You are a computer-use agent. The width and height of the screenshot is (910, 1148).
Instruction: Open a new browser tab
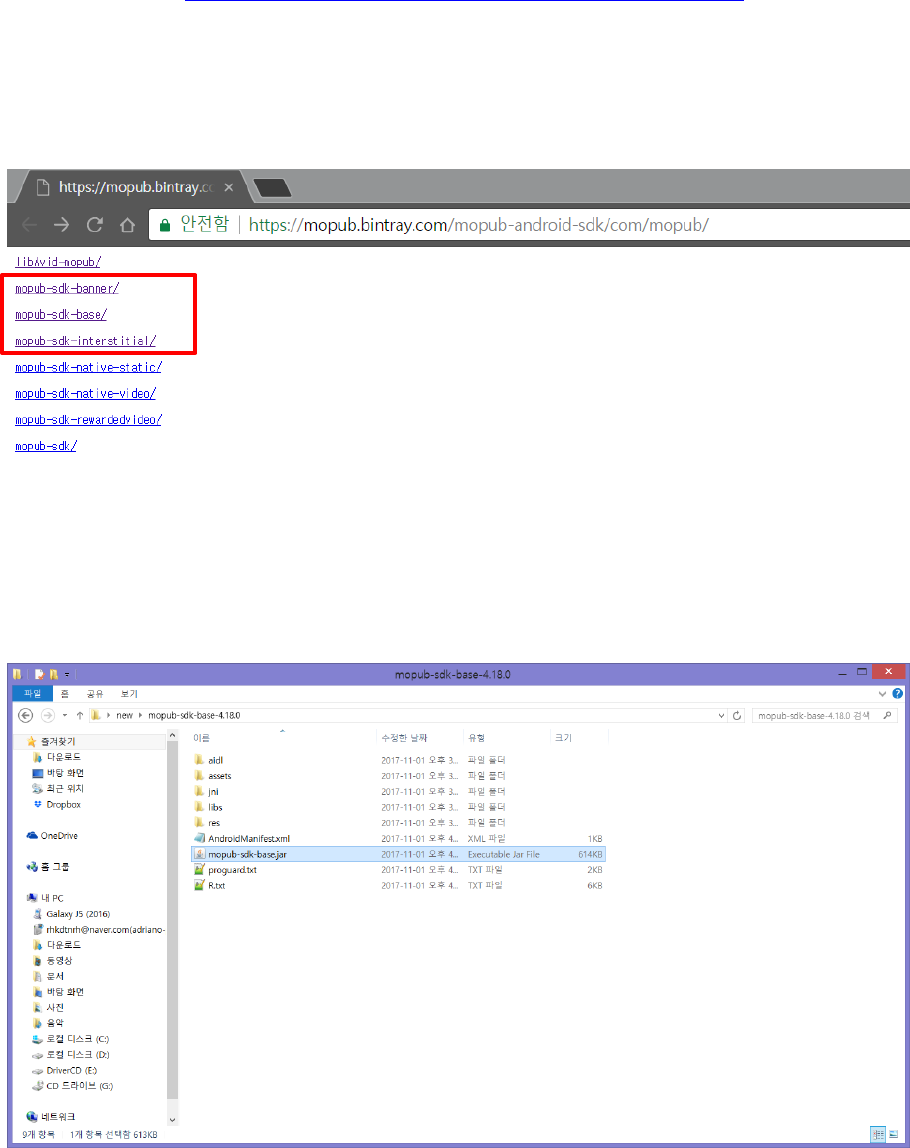coord(272,188)
